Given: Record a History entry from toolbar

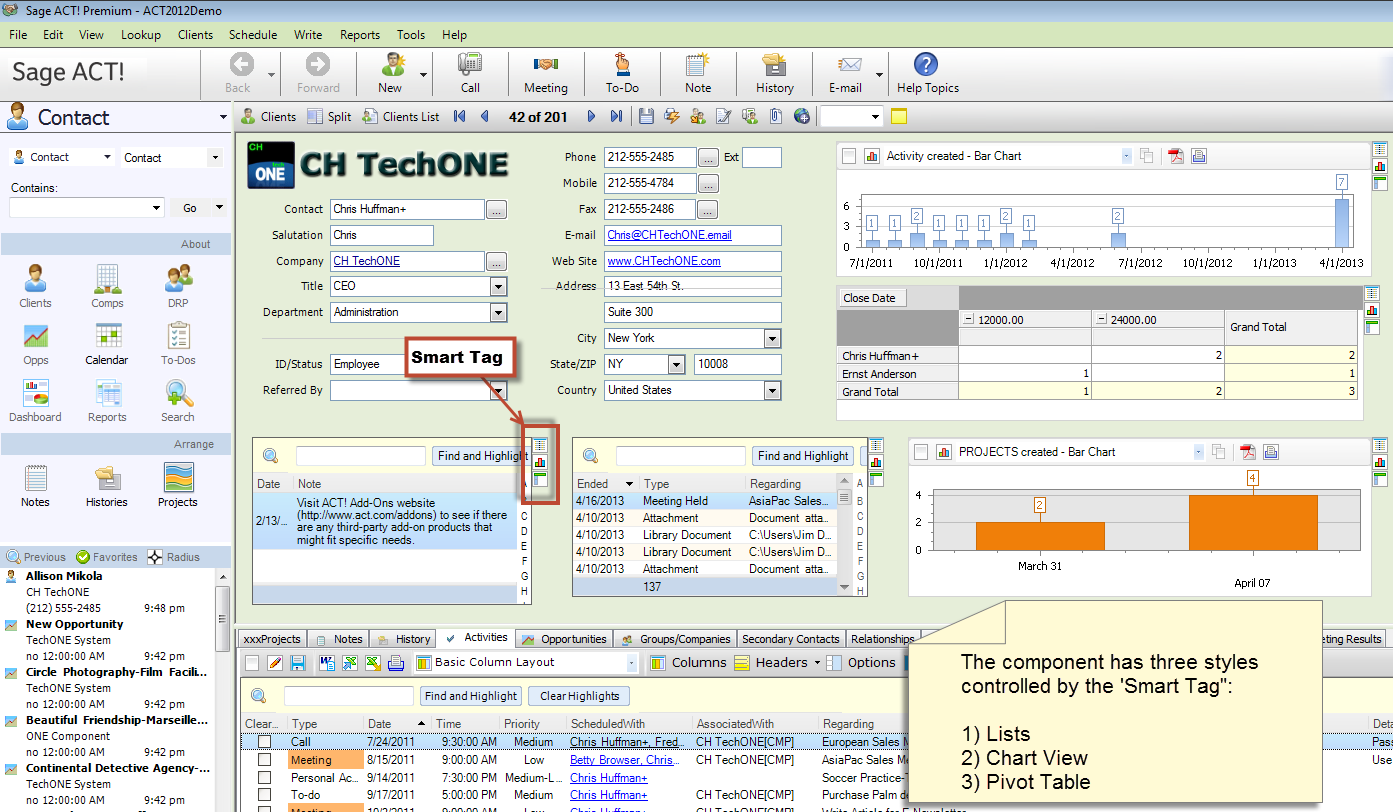Looking at the screenshot, I should [774, 73].
